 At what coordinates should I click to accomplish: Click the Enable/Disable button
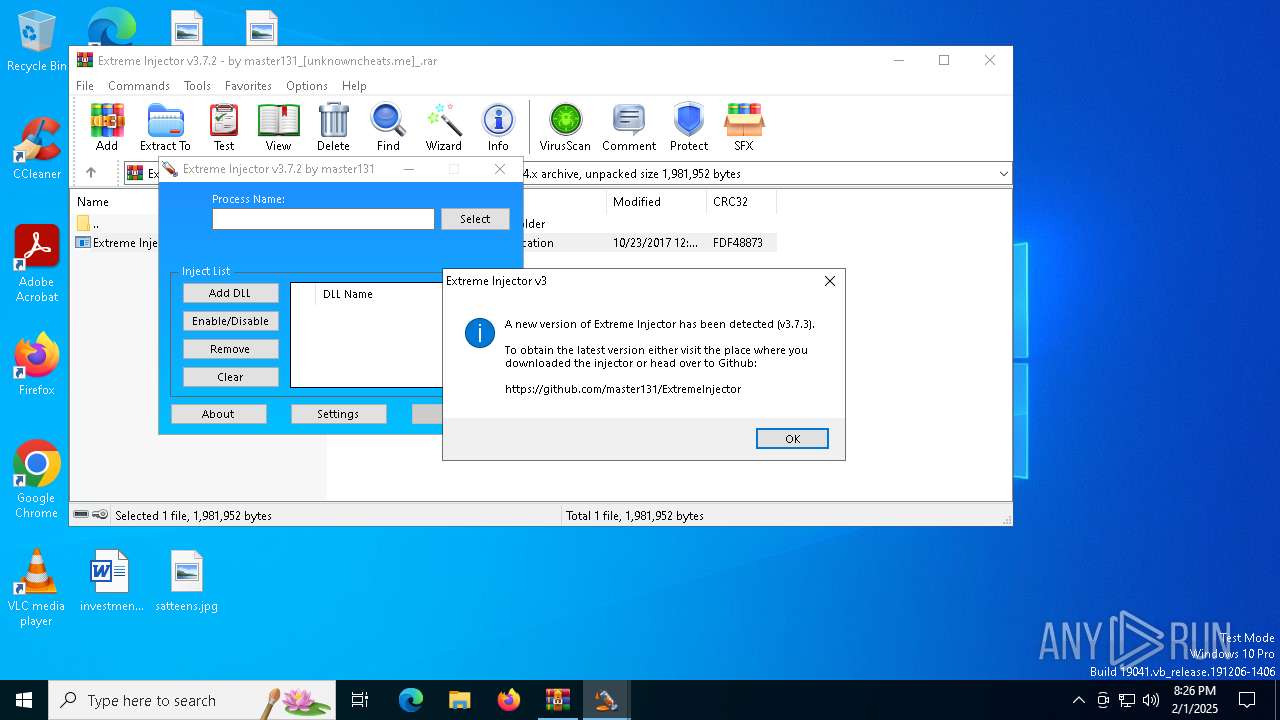[230, 321]
